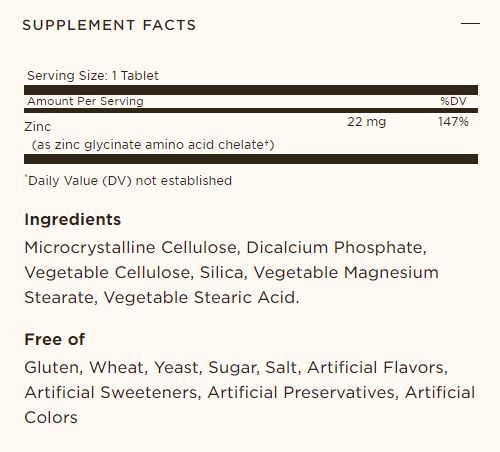Click Vegetable Magnesium in the ingredients
500x452 pixels.
(x=346, y=272)
